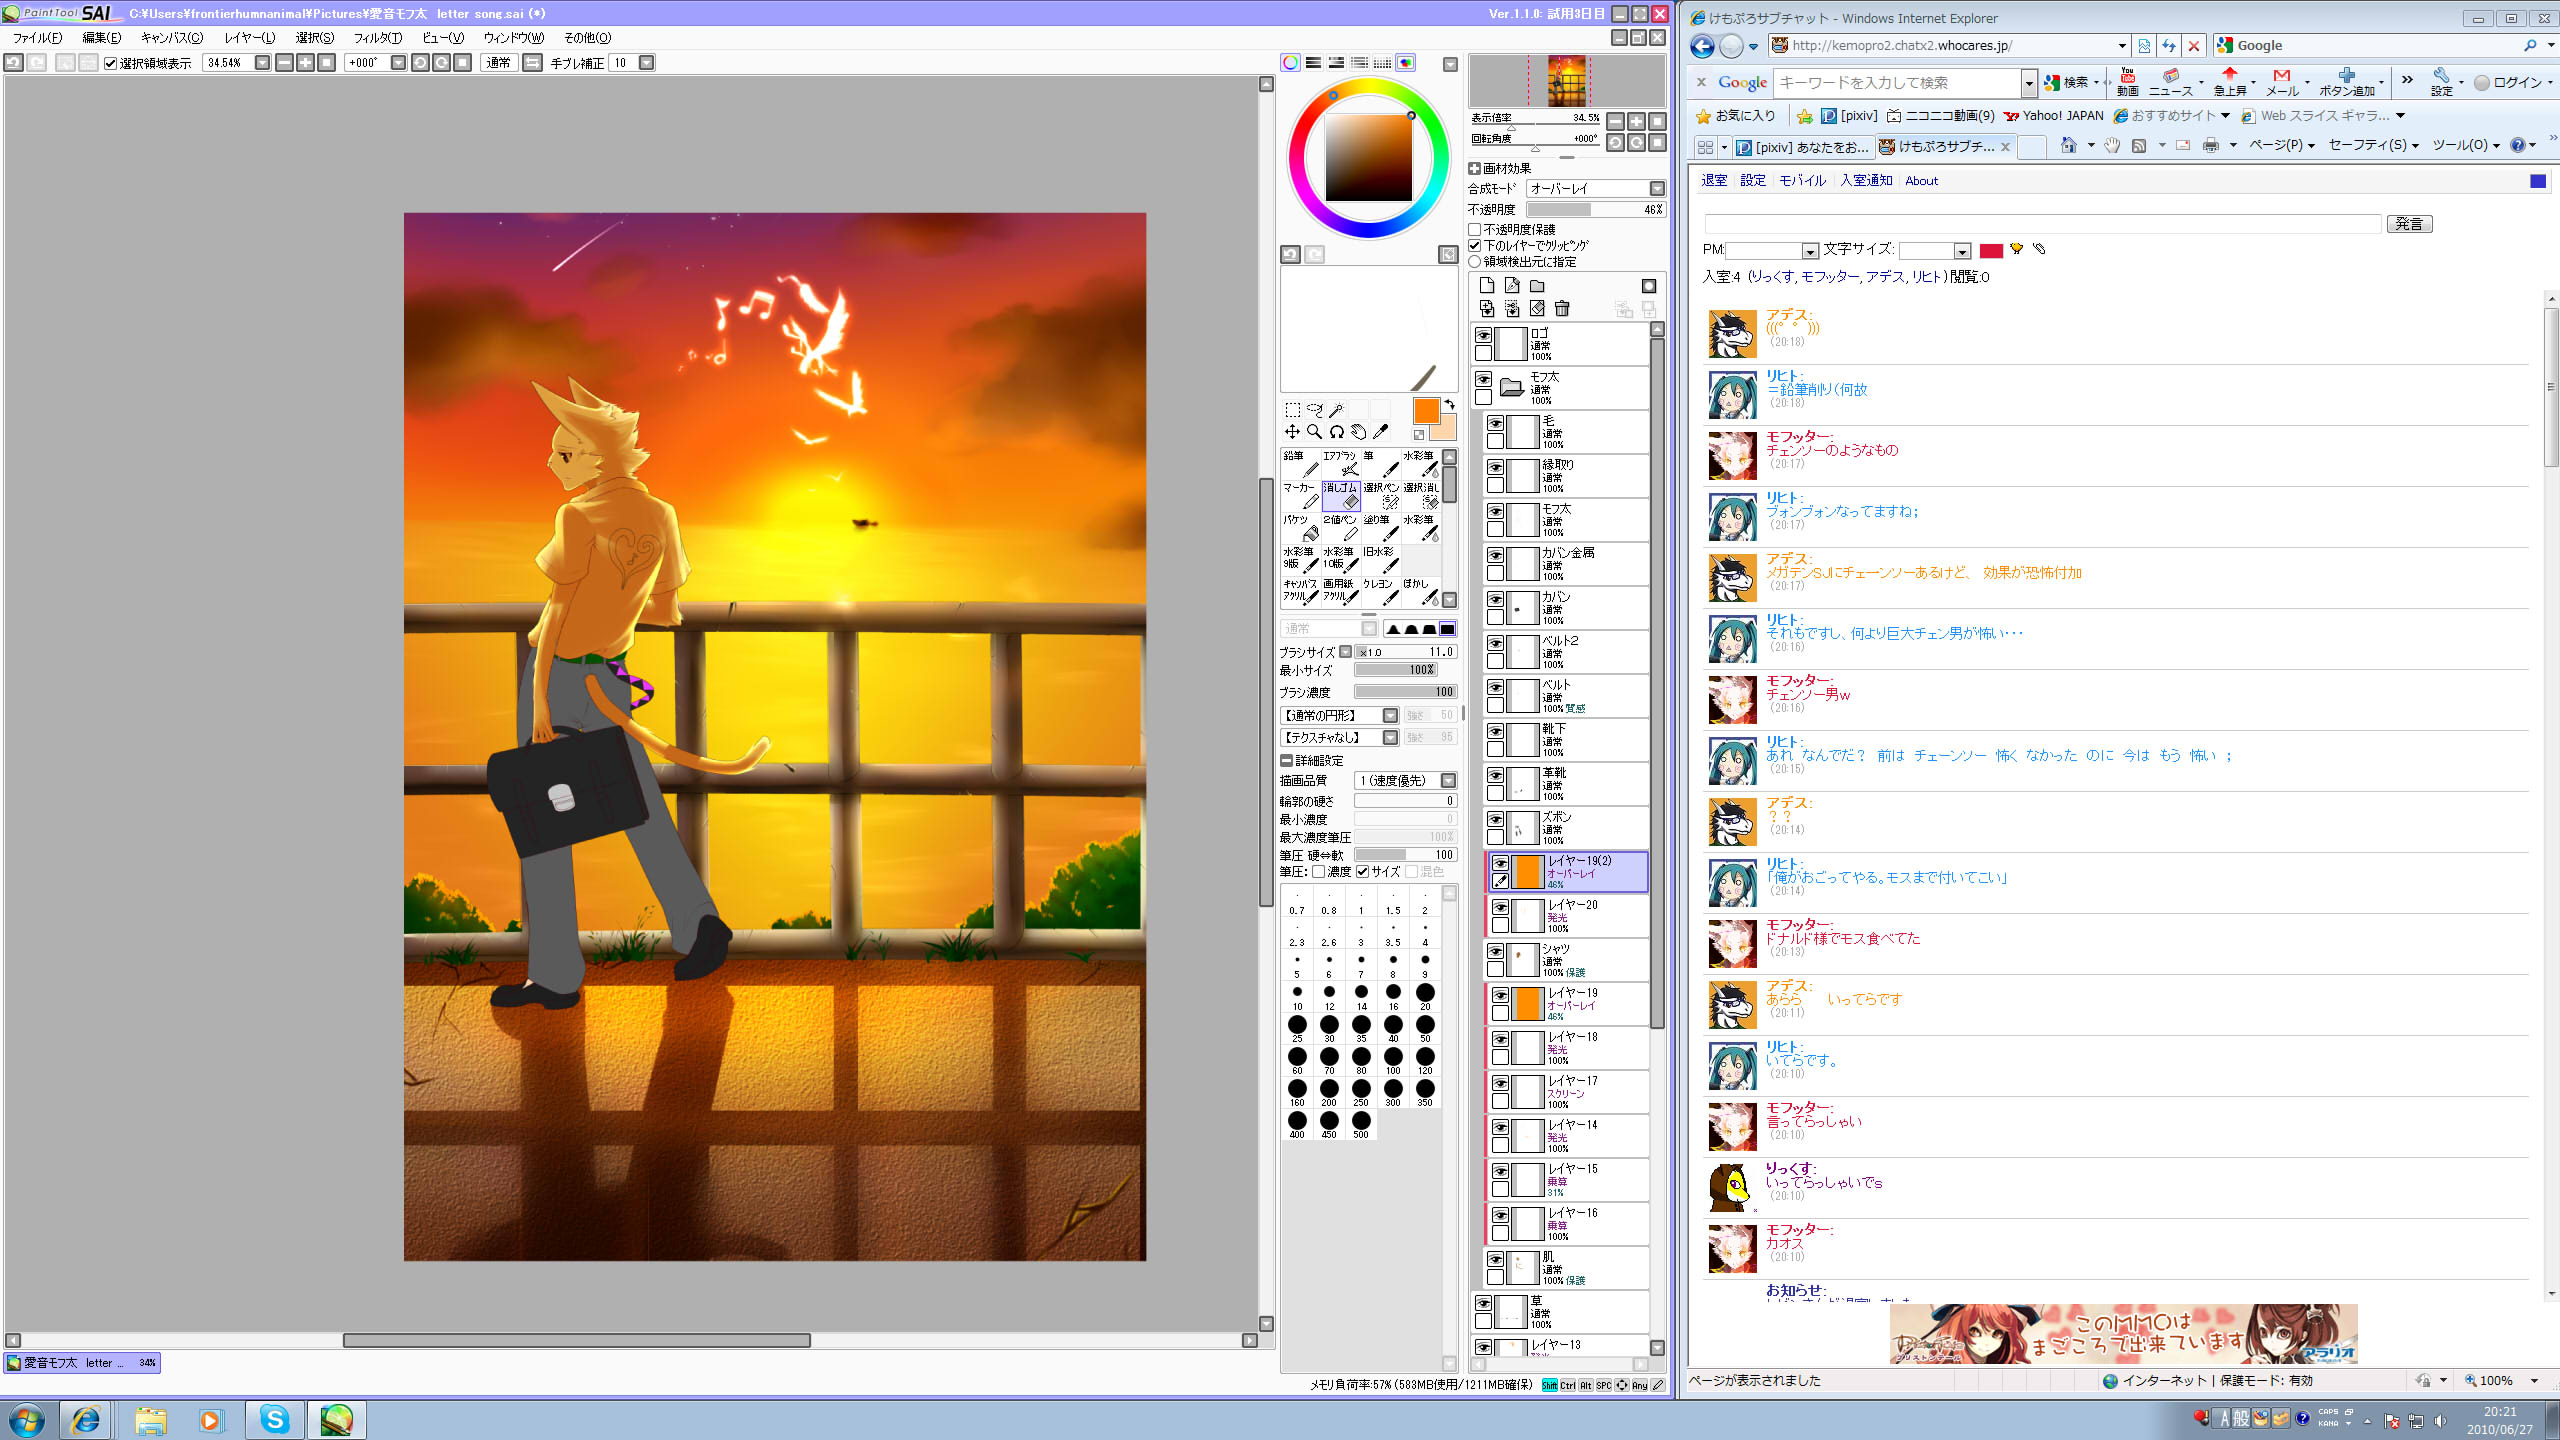Image resolution: width=2560 pixels, height=1440 pixels.
Task: Select the マーカー marker tool
Action: pyautogui.click(x=1300, y=496)
